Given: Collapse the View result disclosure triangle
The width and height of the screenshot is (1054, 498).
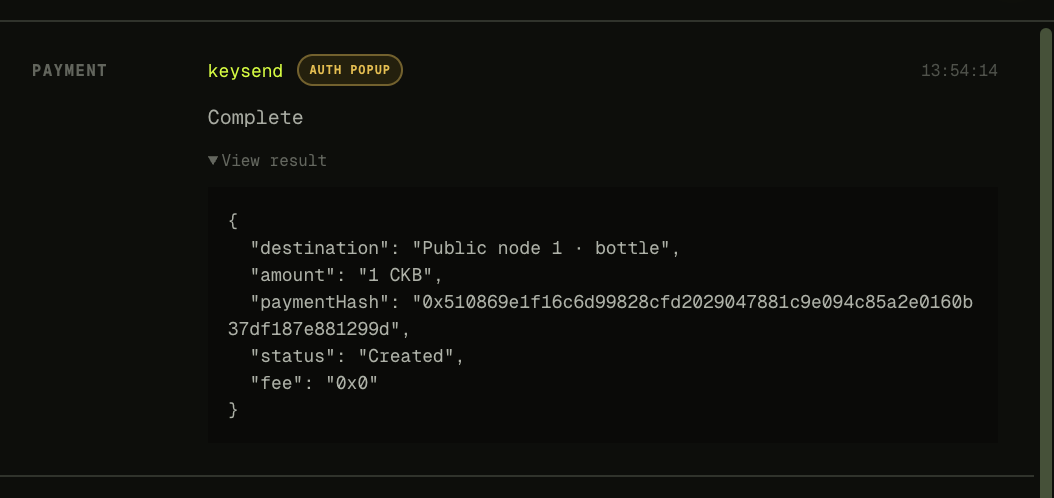Looking at the screenshot, I should (x=213, y=161).
